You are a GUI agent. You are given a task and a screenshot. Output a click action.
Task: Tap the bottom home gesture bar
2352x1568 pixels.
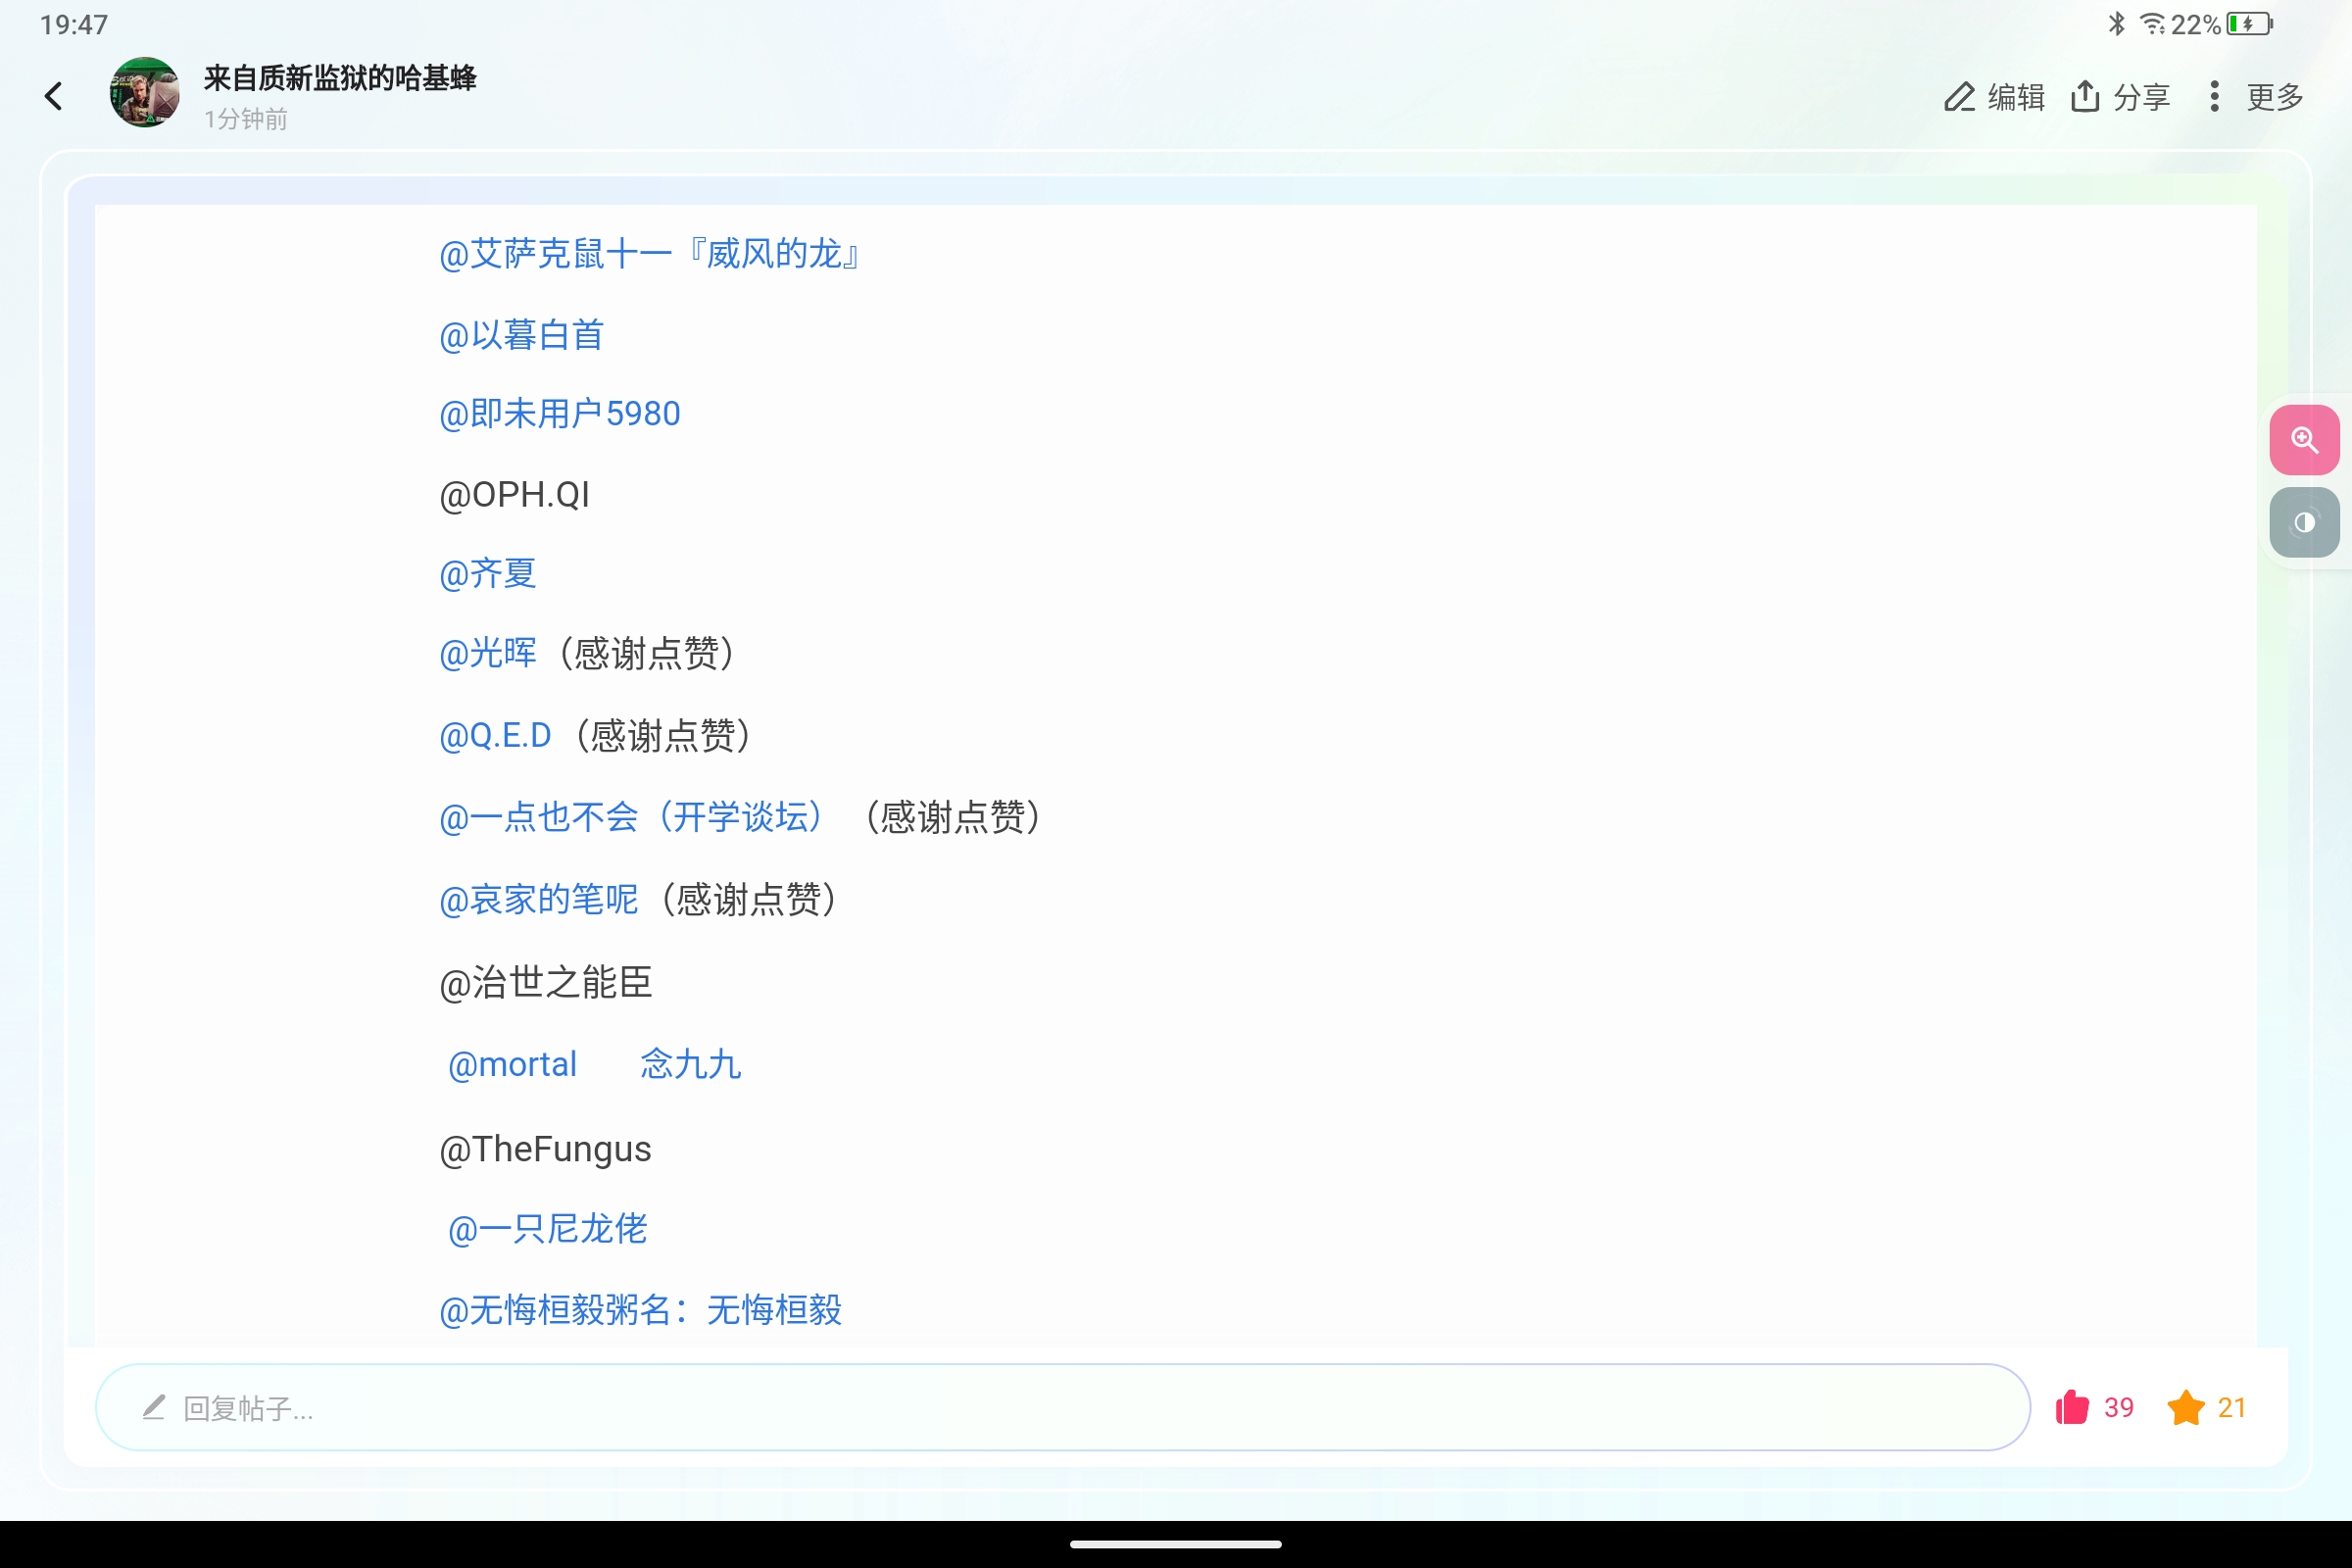(1176, 1544)
